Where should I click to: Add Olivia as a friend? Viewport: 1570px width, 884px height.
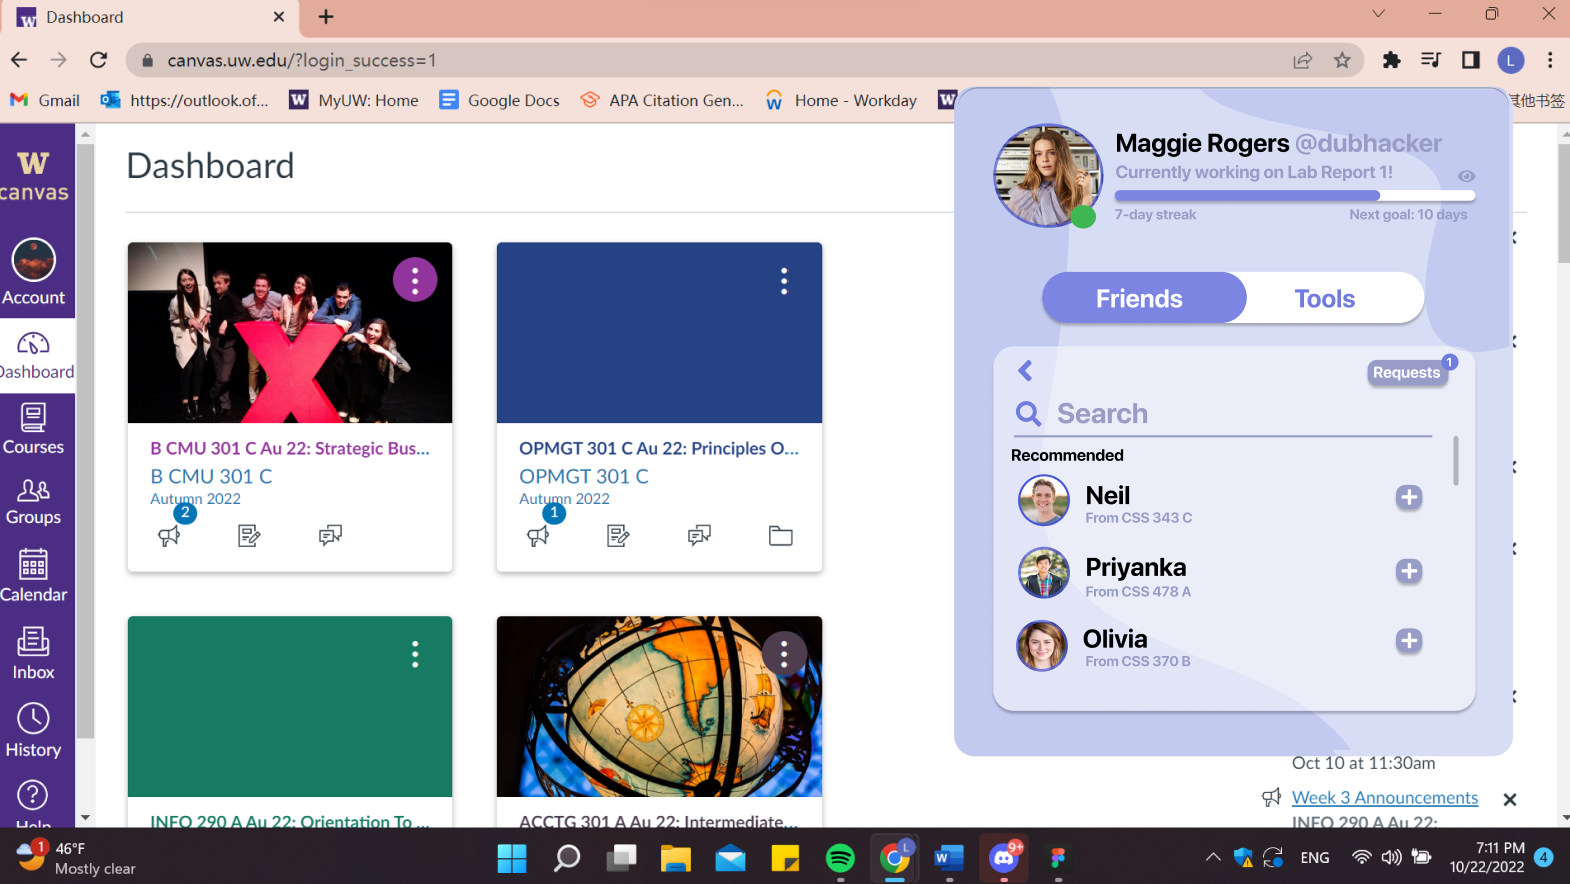pyautogui.click(x=1409, y=641)
